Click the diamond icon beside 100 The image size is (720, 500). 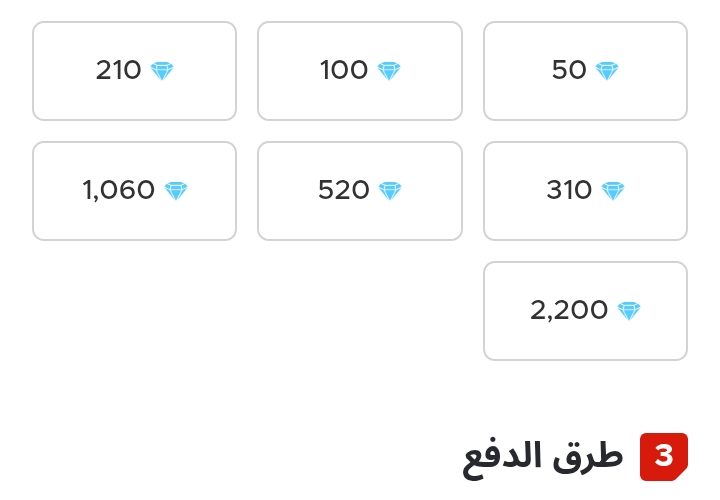pyautogui.click(x=389, y=71)
